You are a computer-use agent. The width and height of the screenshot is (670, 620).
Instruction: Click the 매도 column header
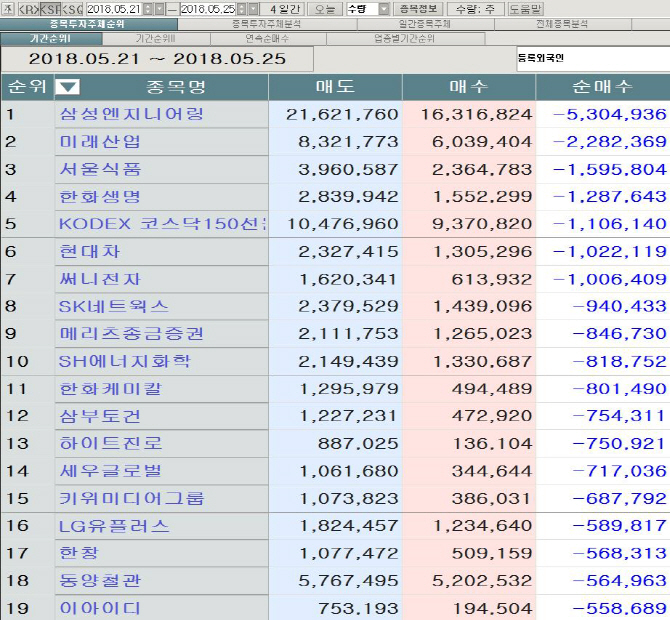[x=335, y=87]
